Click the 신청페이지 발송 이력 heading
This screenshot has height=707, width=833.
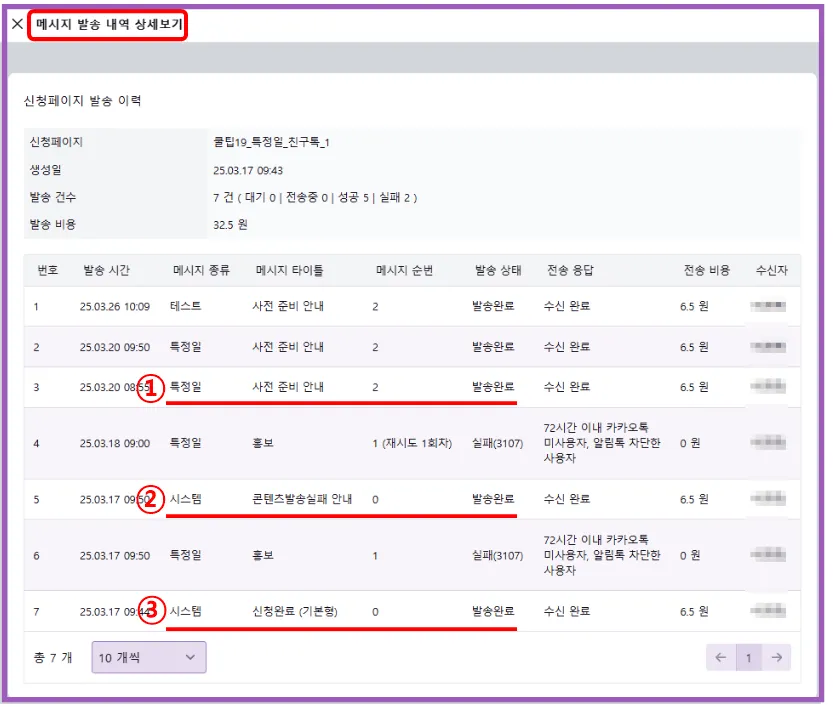click(x=82, y=101)
